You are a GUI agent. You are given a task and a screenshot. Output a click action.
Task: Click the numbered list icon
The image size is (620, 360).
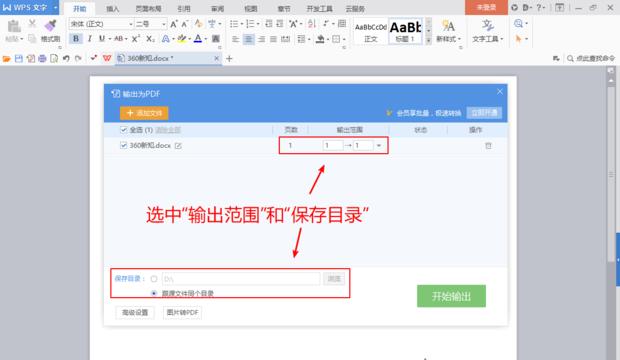(250, 24)
